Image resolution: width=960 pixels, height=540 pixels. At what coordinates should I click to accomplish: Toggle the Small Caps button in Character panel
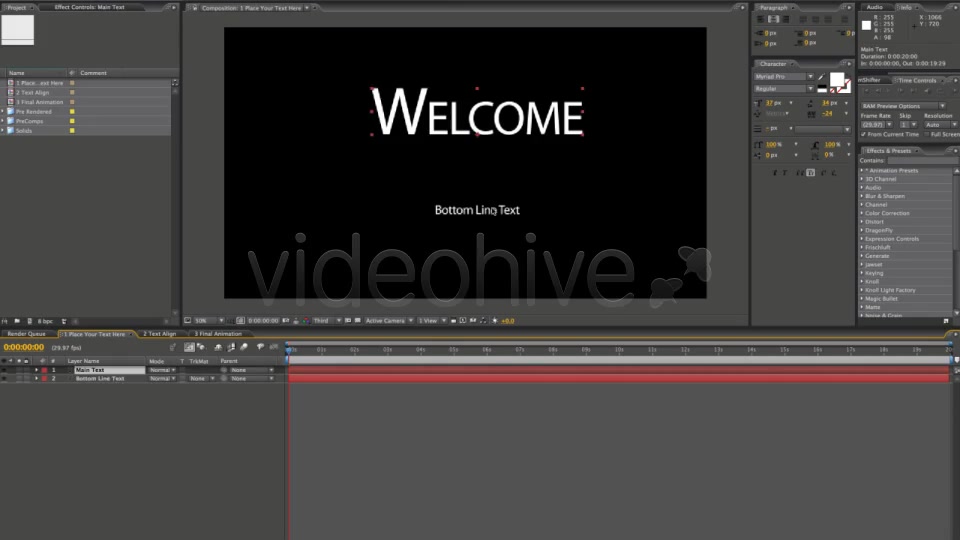pyautogui.click(x=811, y=173)
